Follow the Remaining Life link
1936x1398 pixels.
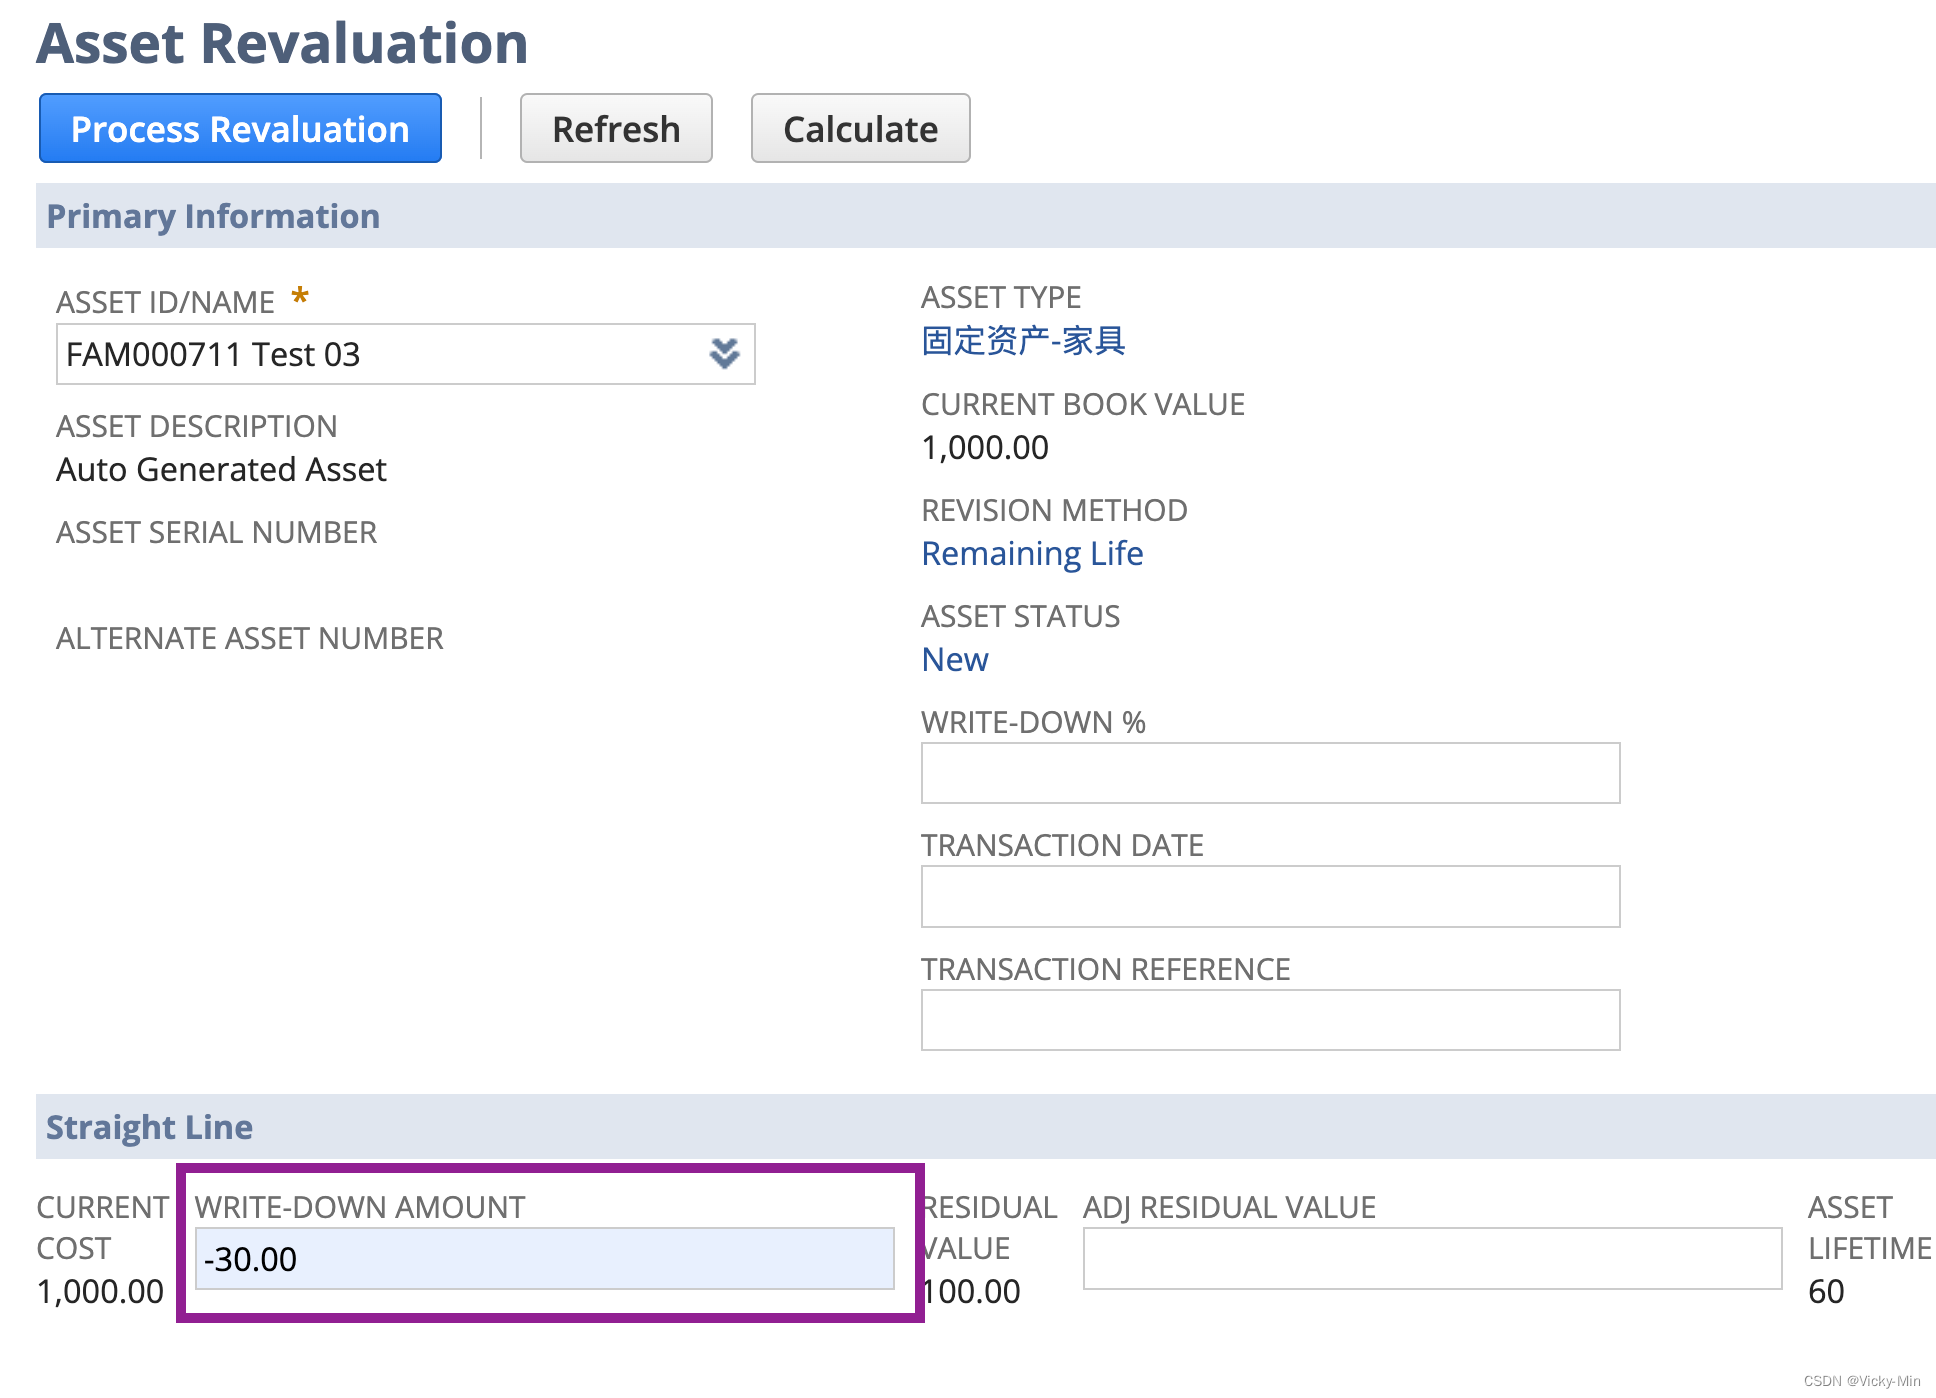(x=1031, y=553)
